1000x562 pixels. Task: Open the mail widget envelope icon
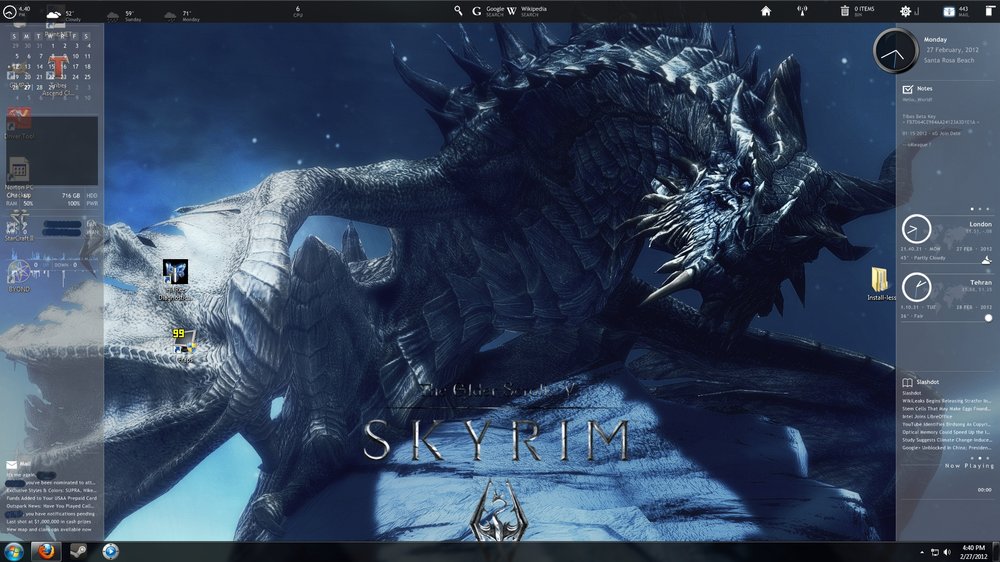(11, 465)
